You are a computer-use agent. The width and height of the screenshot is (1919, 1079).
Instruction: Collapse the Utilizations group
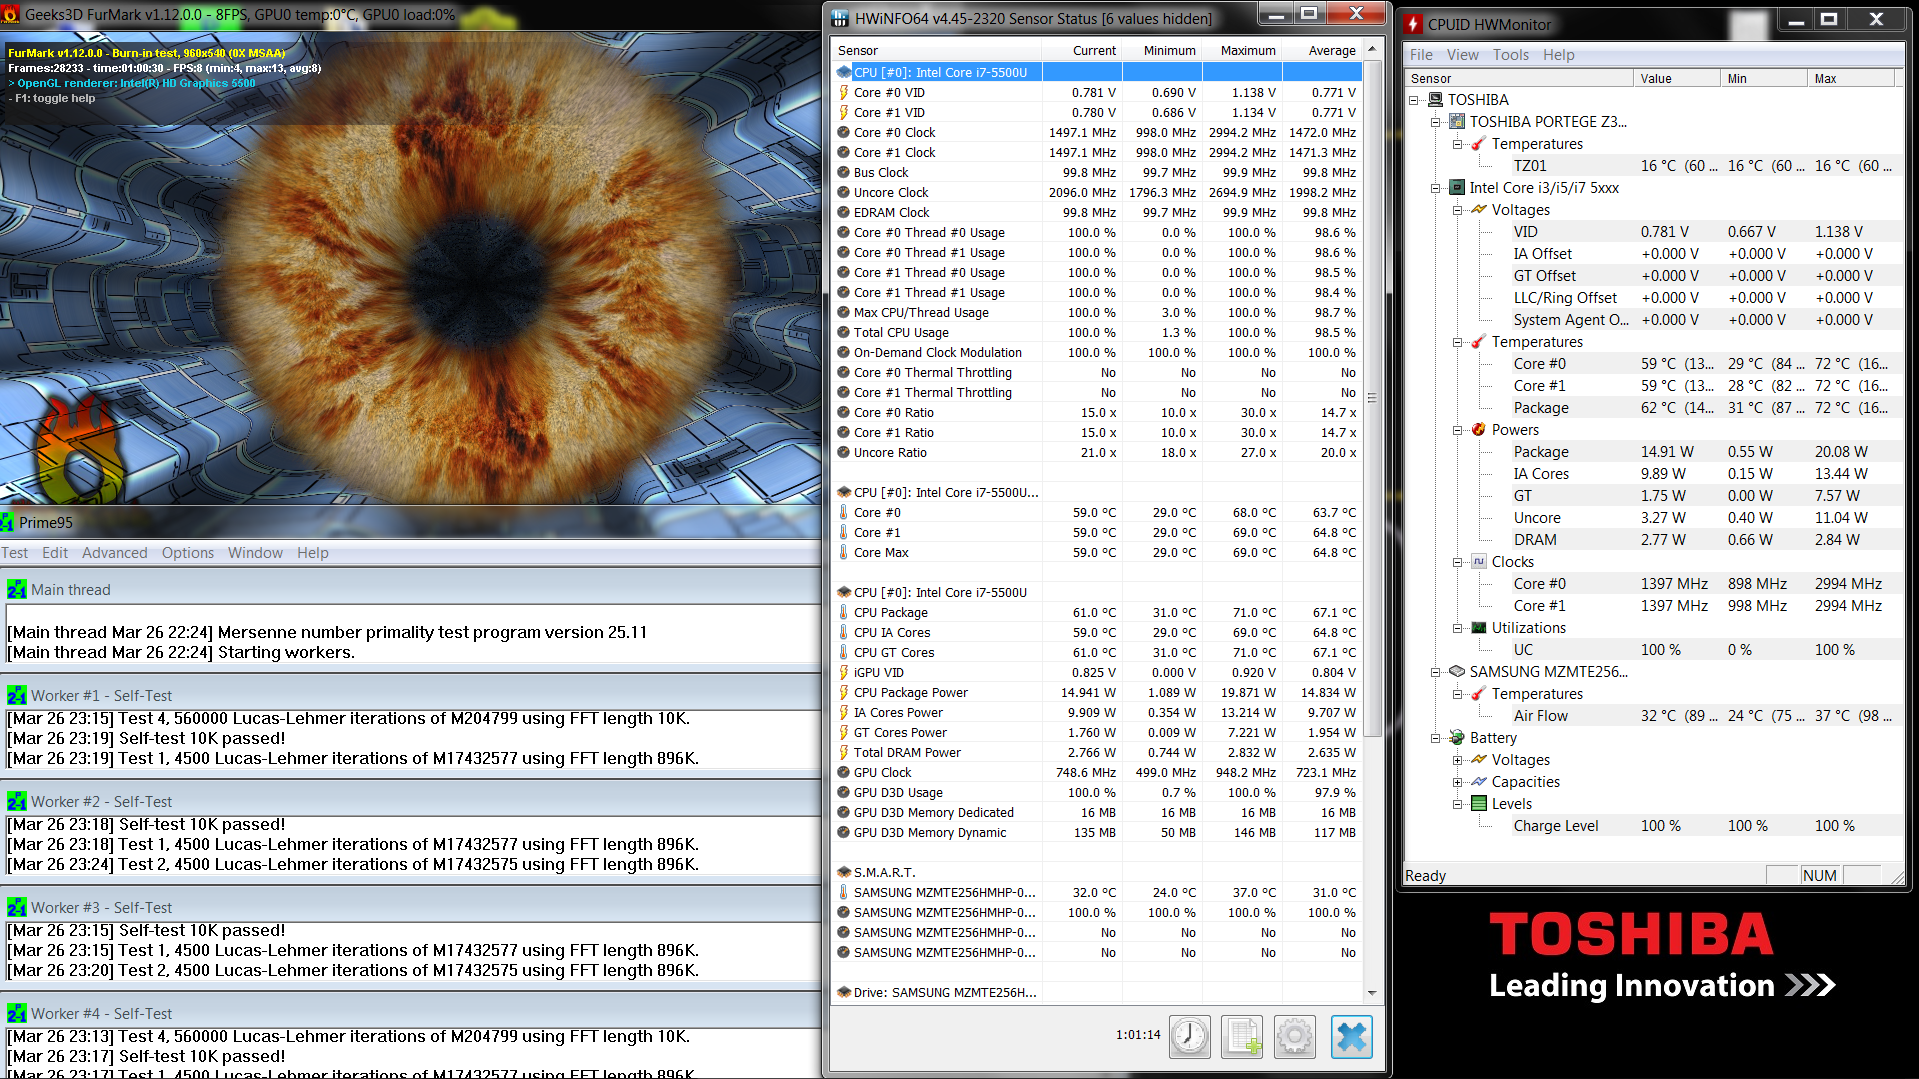coord(1458,628)
